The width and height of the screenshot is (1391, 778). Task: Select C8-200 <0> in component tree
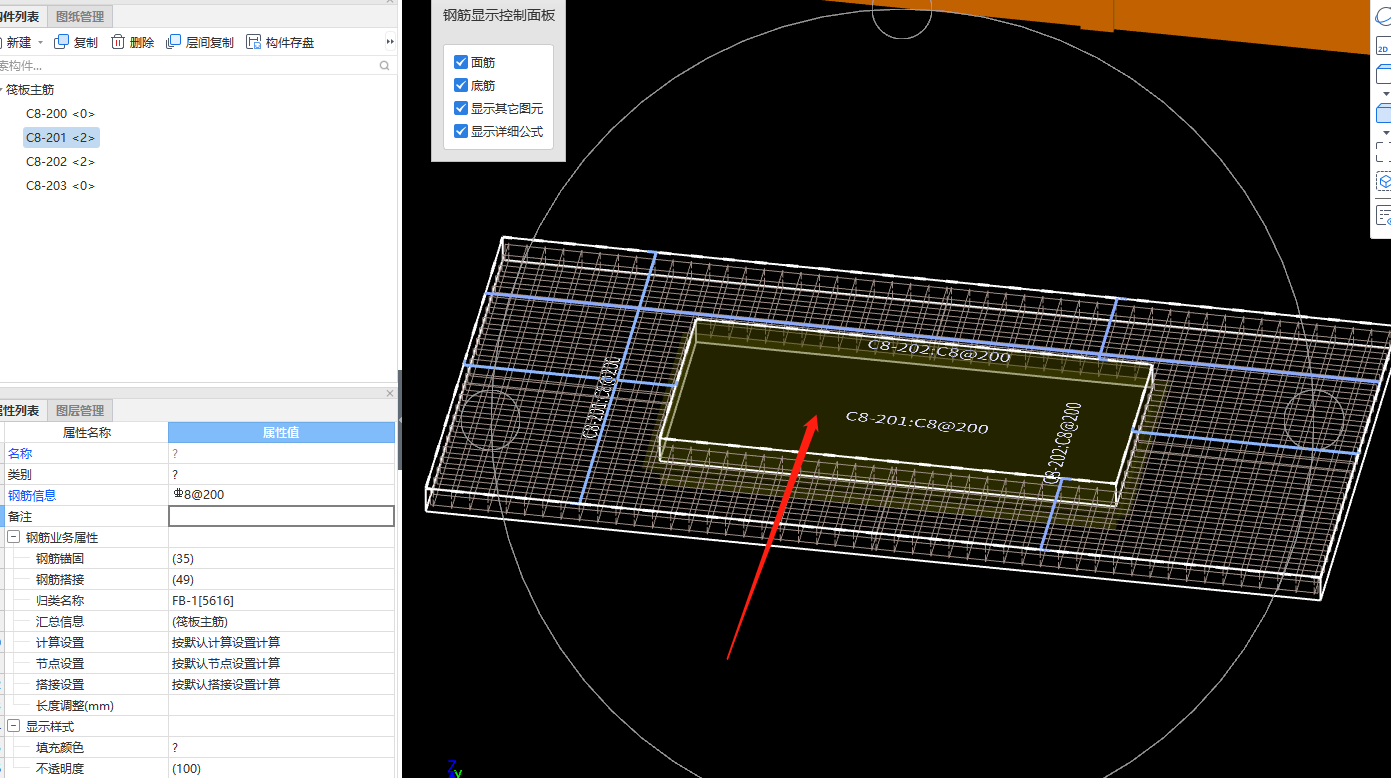(60, 114)
